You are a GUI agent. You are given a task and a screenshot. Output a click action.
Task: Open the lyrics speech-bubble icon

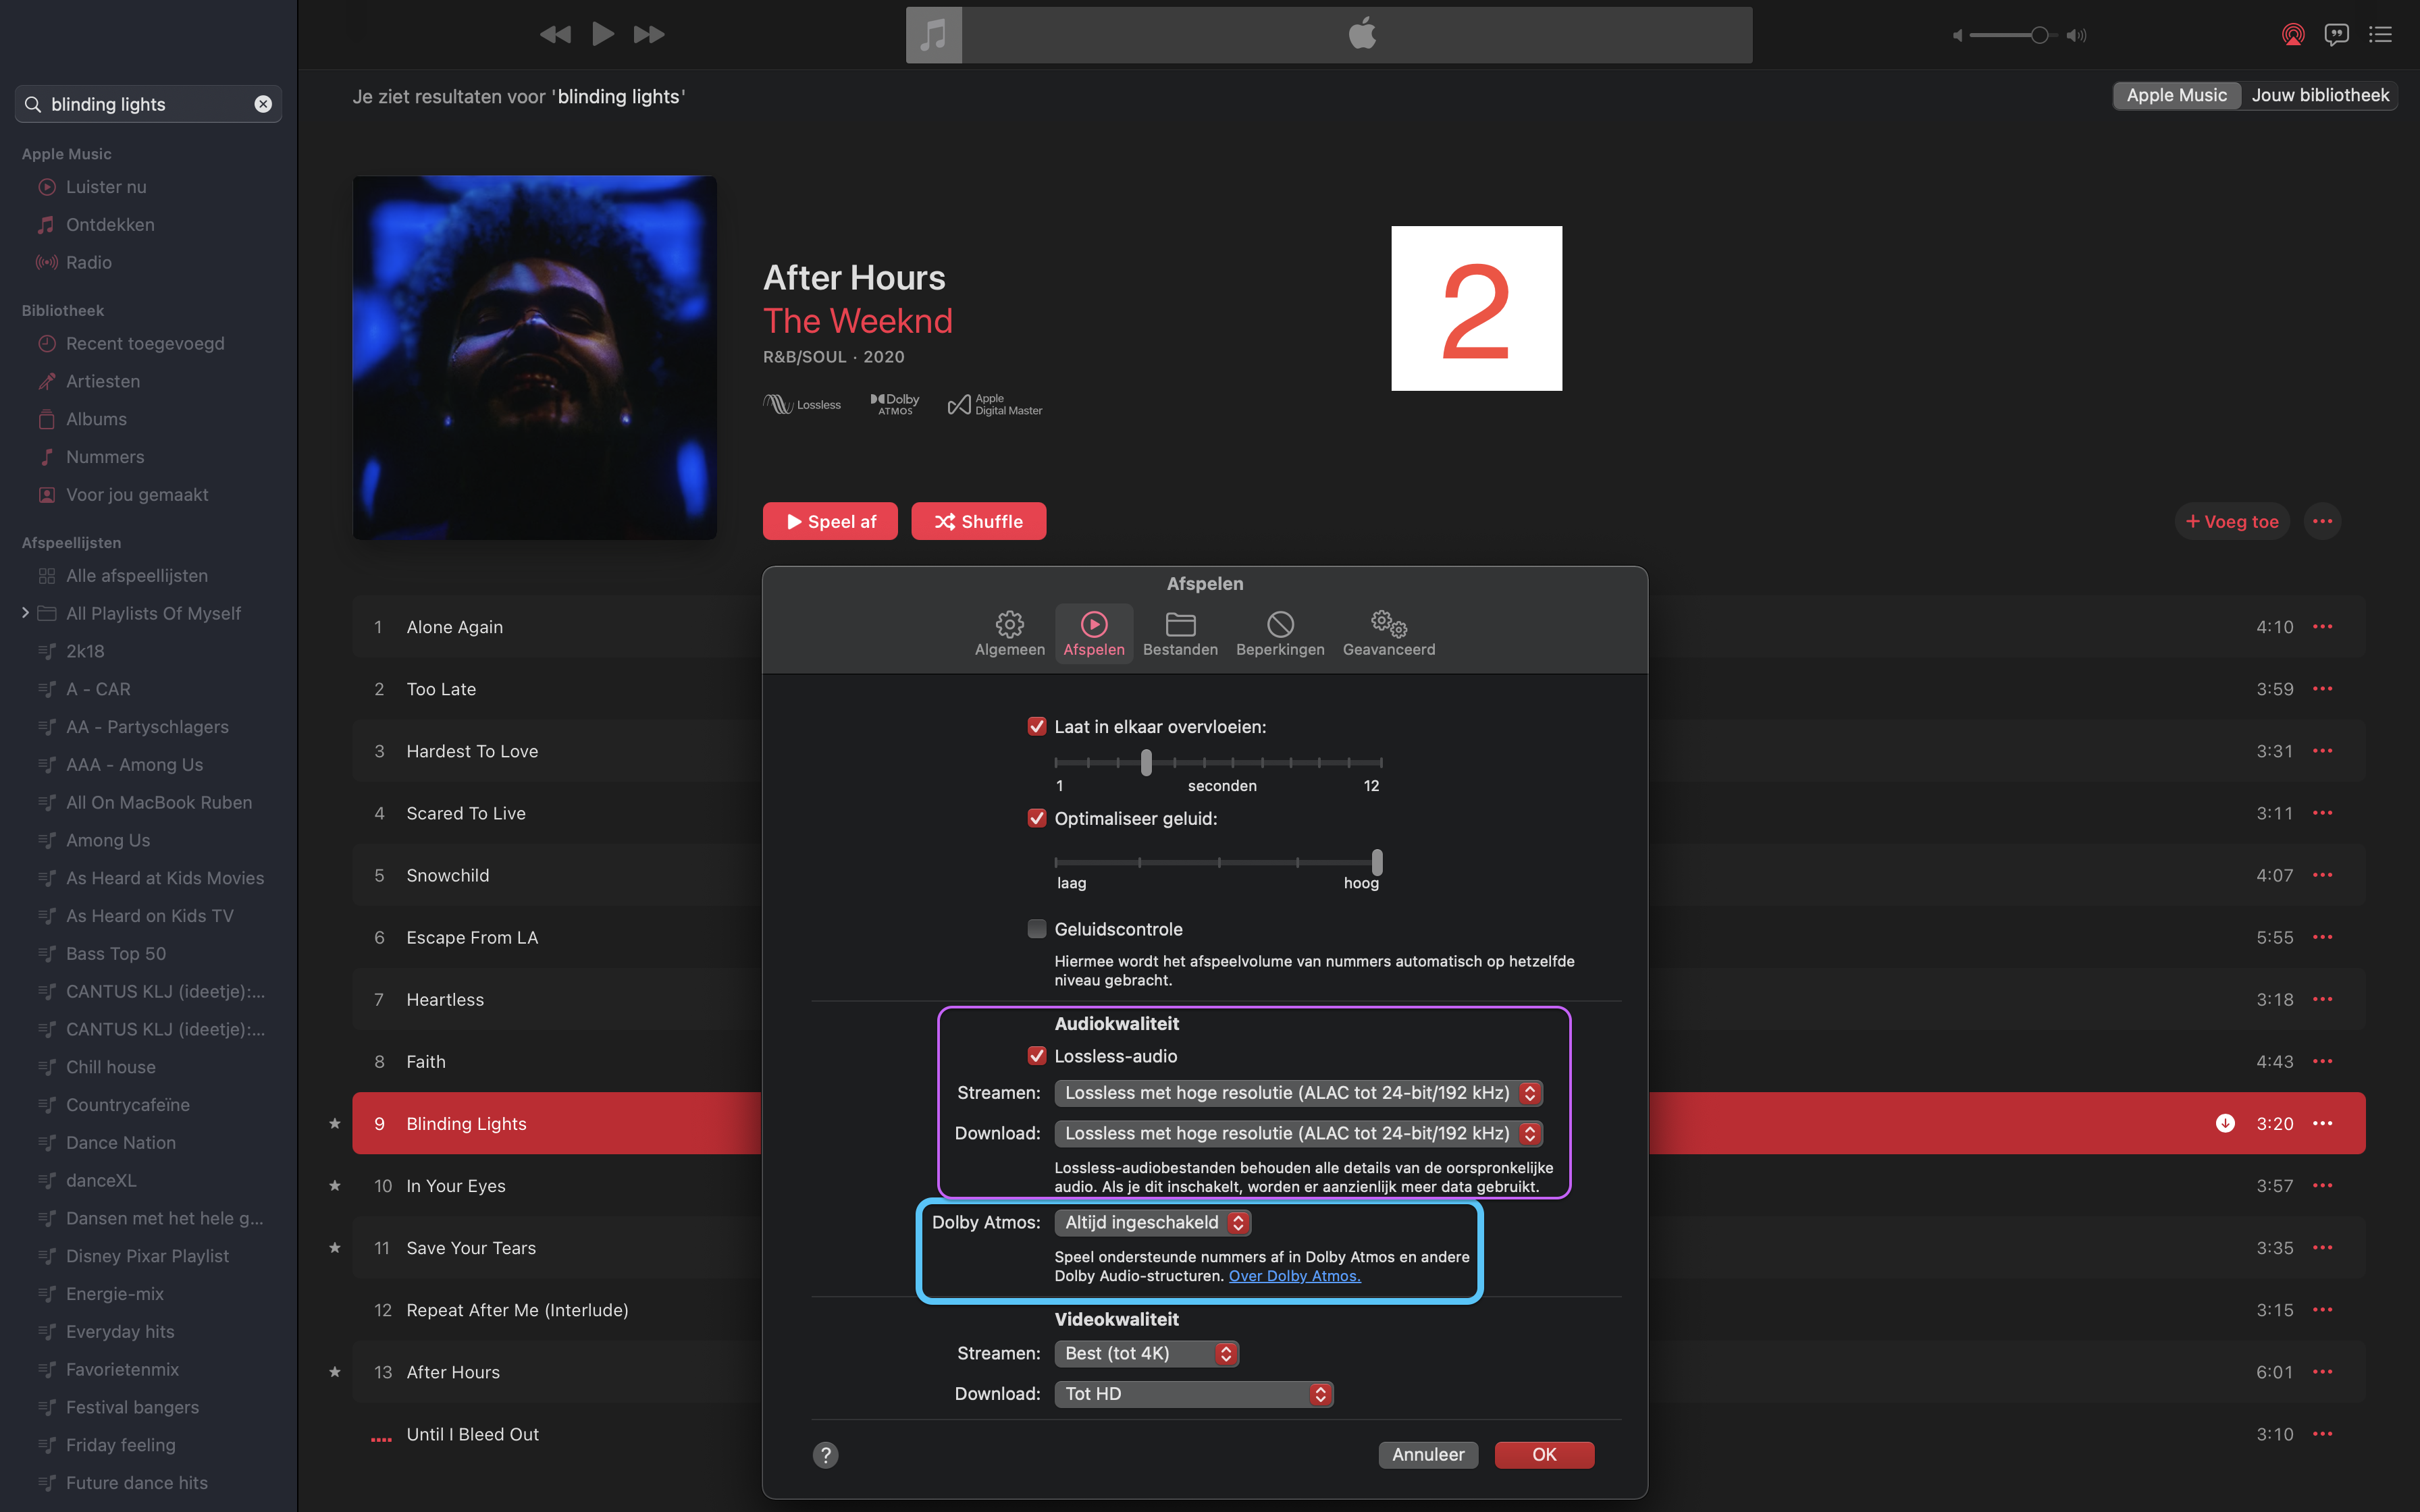coord(2336,35)
